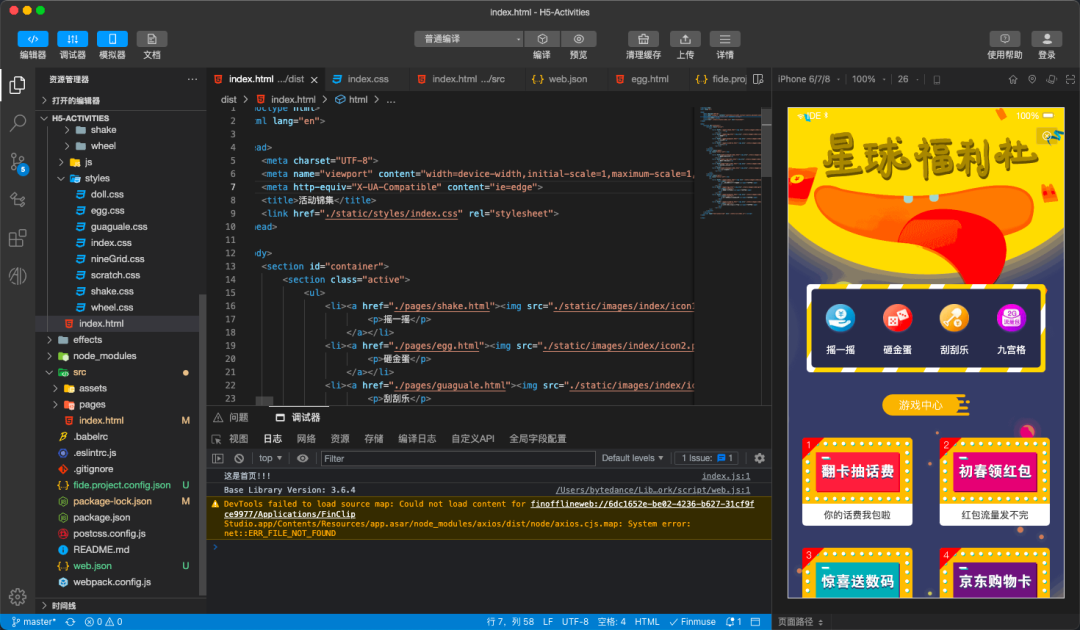The width and height of the screenshot is (1080, 630).
Task: Click the simulator rotate device icon
Action: (x=1051, y=79)
